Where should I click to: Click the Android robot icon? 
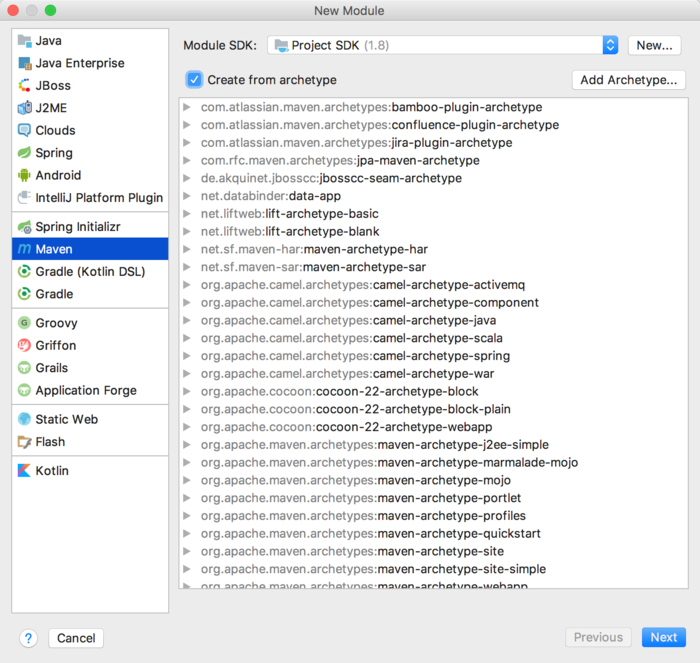pos(24,175)
